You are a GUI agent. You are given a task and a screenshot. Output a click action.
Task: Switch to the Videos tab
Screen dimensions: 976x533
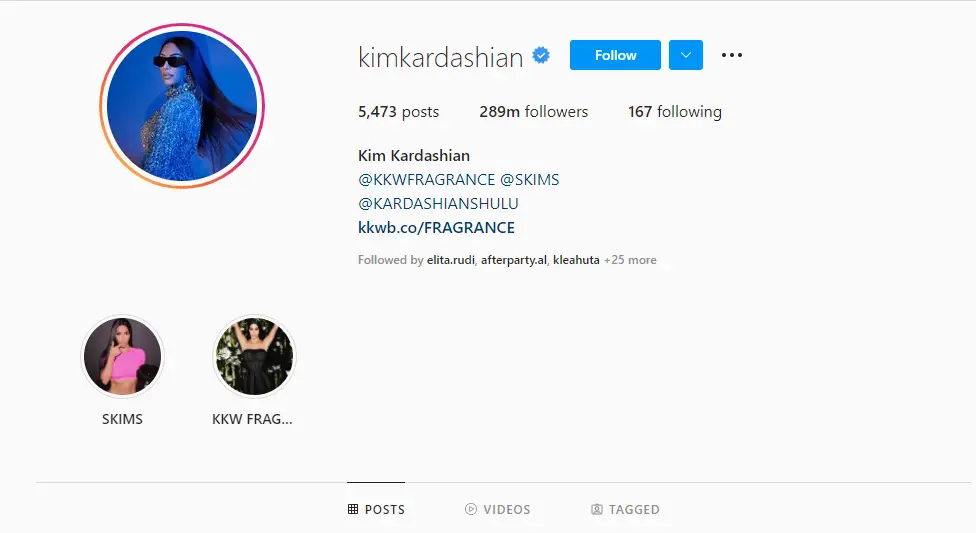click(497, 509)
